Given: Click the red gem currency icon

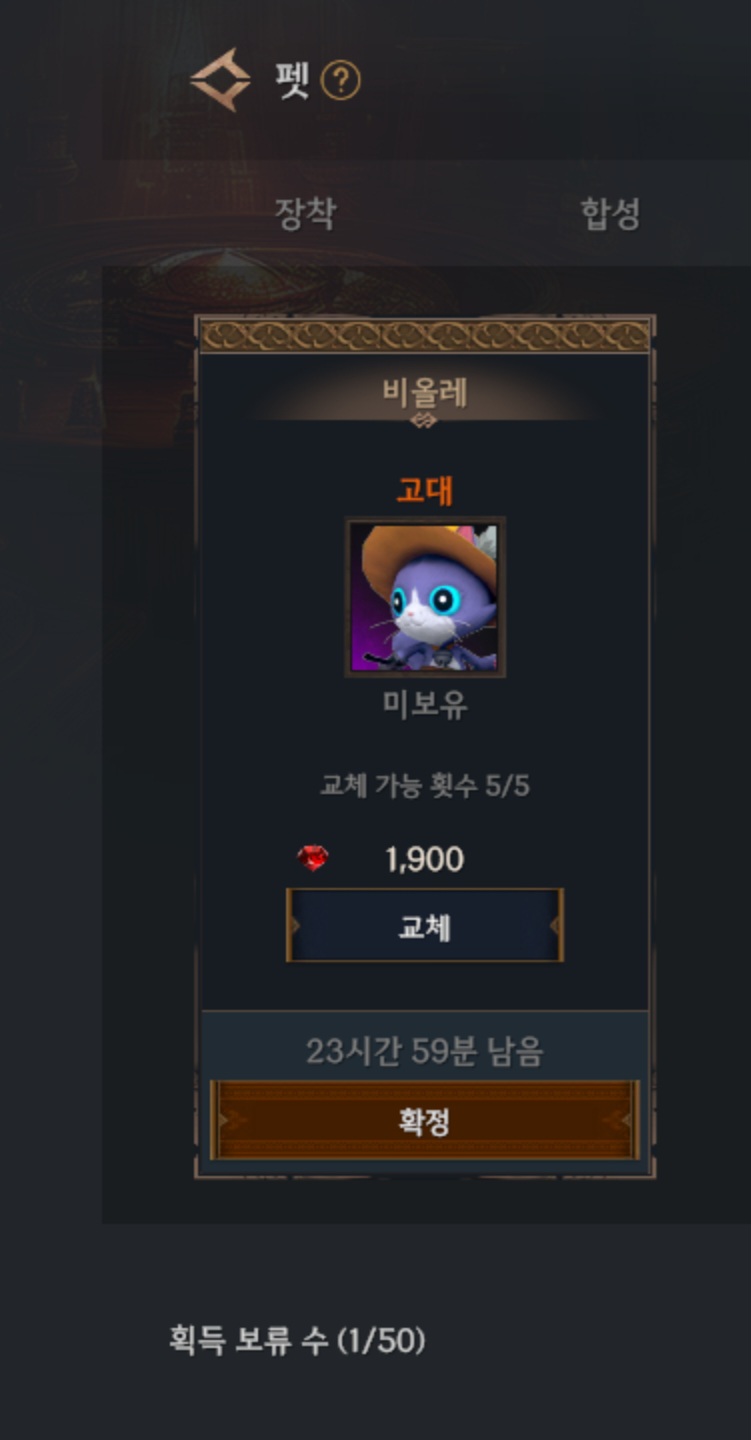Looking at the screenshot, I should coord(313,858).
